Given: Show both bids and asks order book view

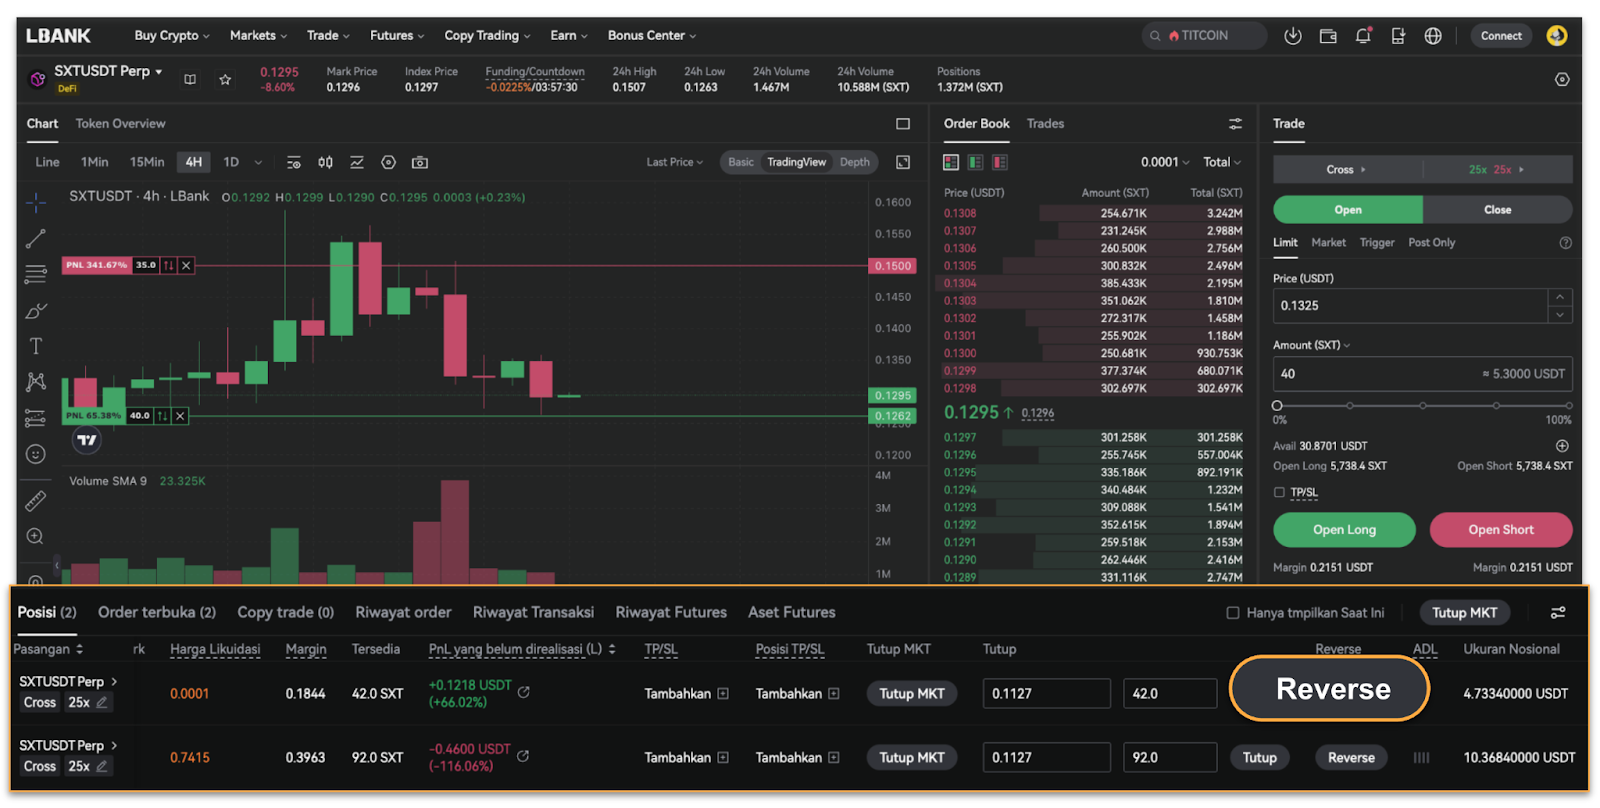Looking at the screenshot, I should [x=951, y=162].
